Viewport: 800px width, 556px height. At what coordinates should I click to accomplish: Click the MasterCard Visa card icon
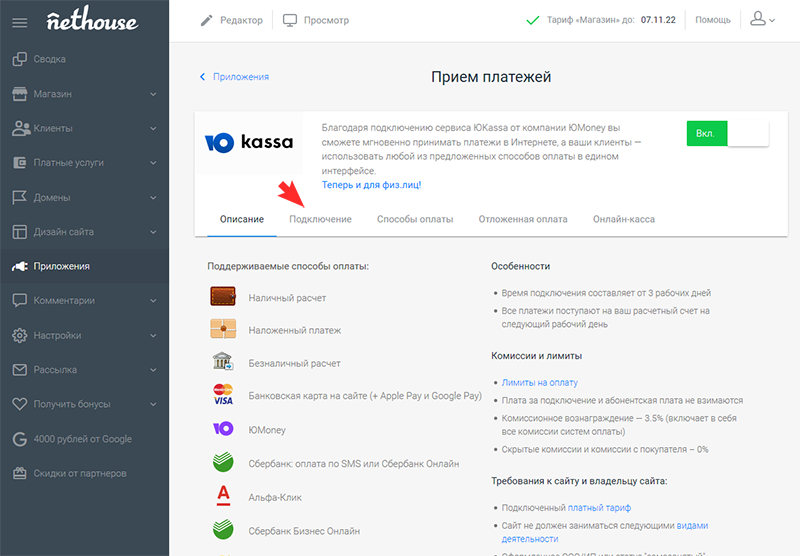click(223, 394)
